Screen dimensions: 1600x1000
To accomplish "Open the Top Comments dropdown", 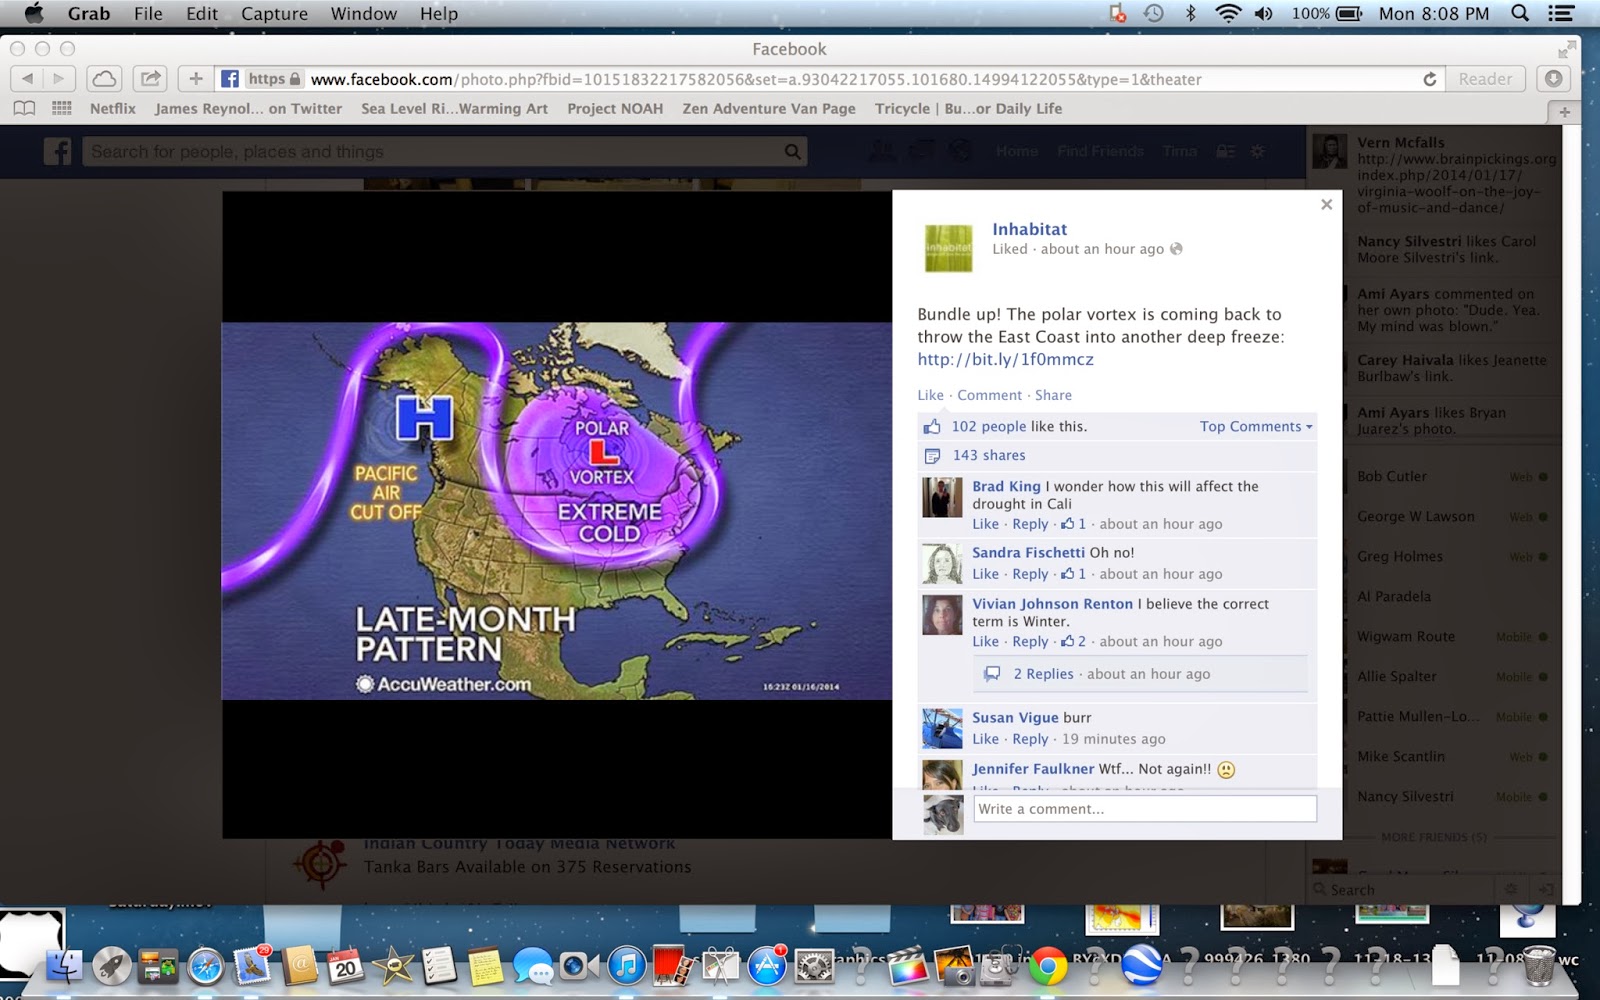I will pos(1256,426).
